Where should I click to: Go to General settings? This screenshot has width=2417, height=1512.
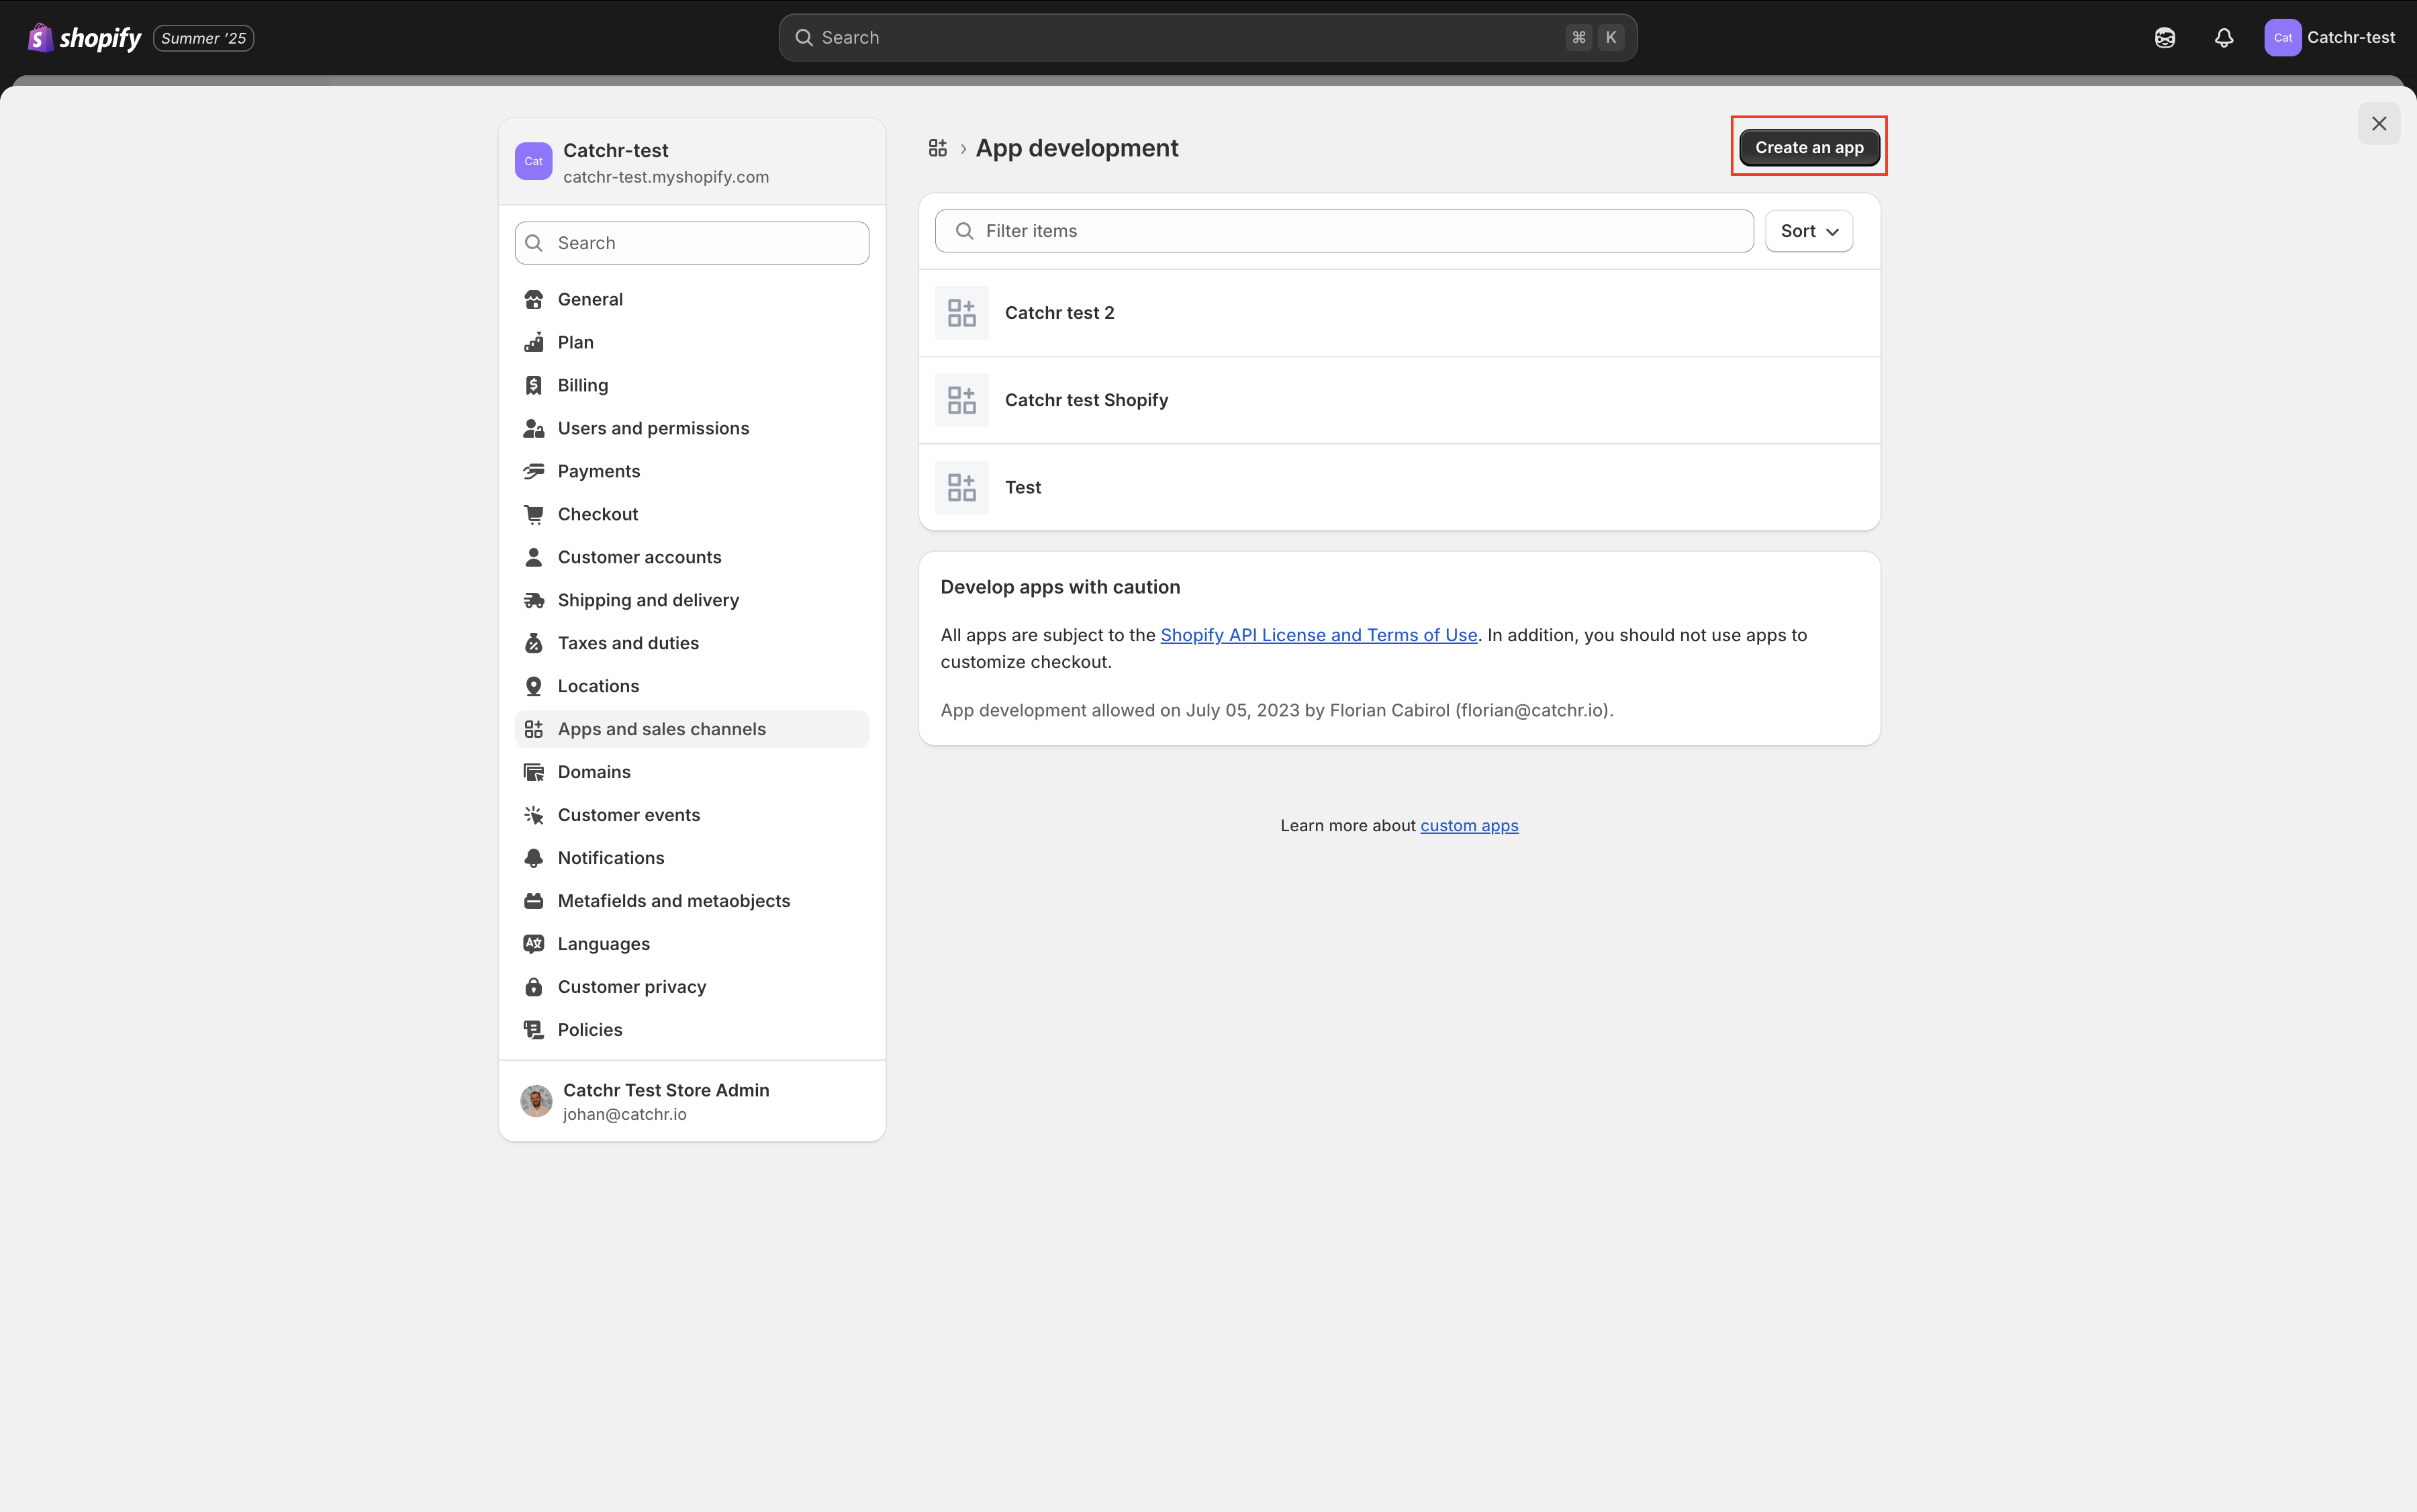[x=691, y=299]
